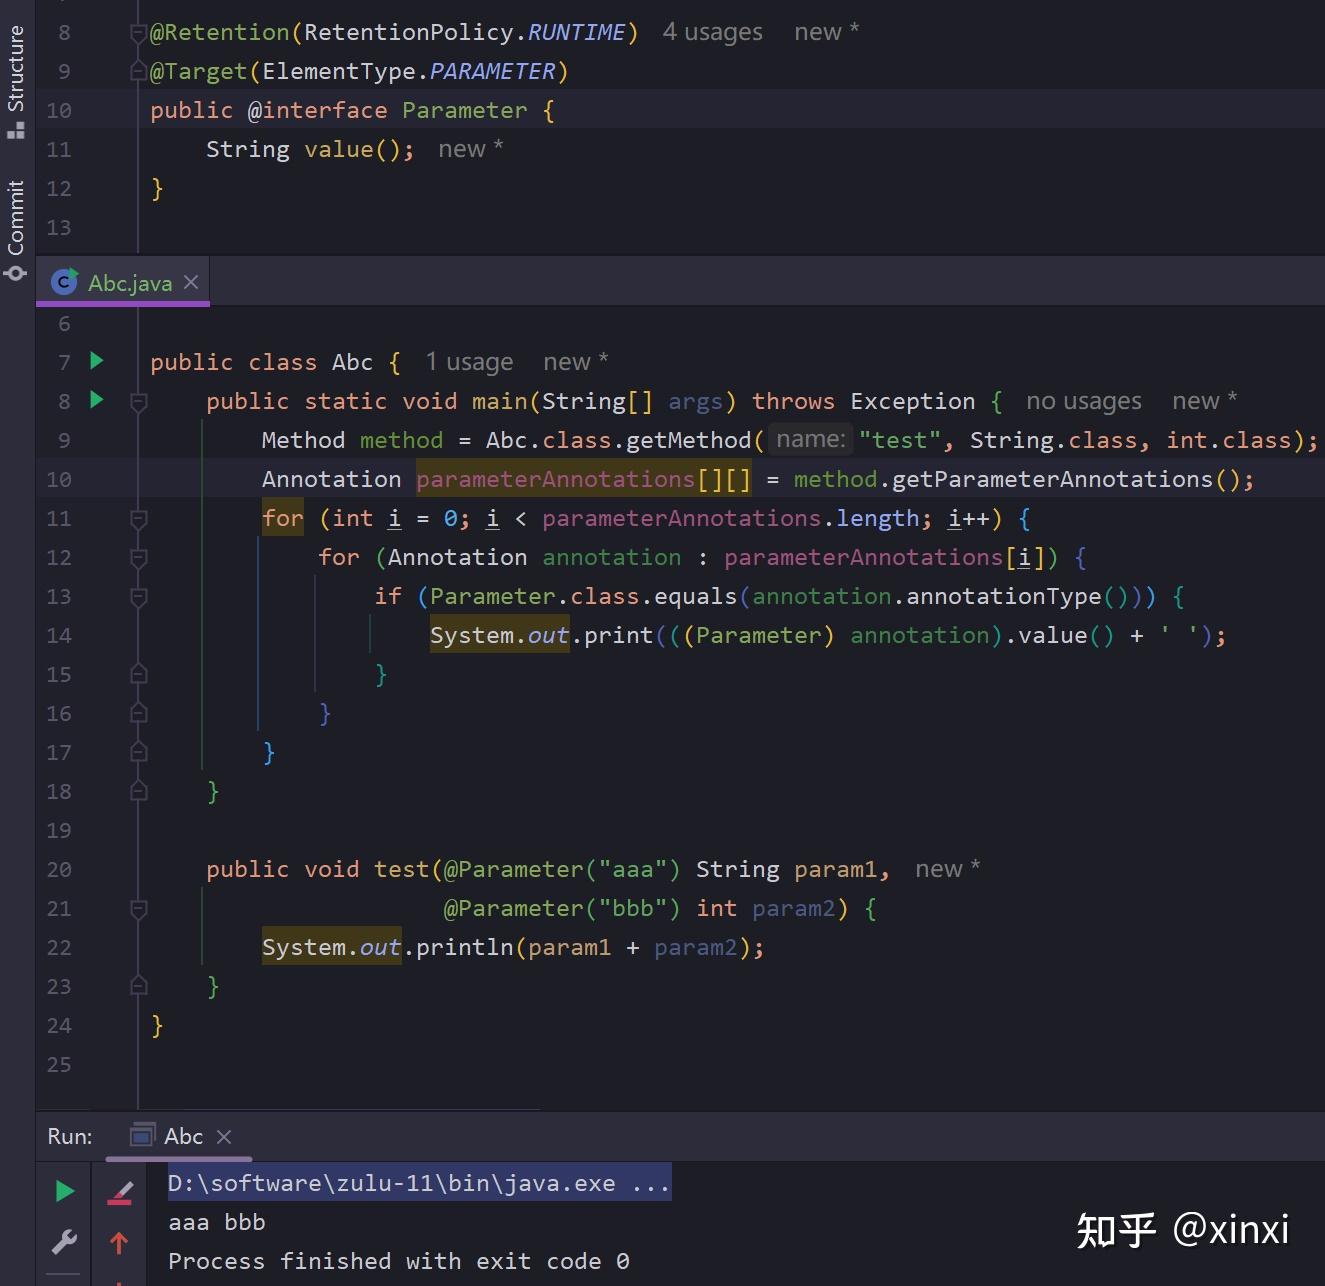Click the @Parameter("aaa") annotation
Viewport: 1325px width, 1286px height.
point(562,869)
